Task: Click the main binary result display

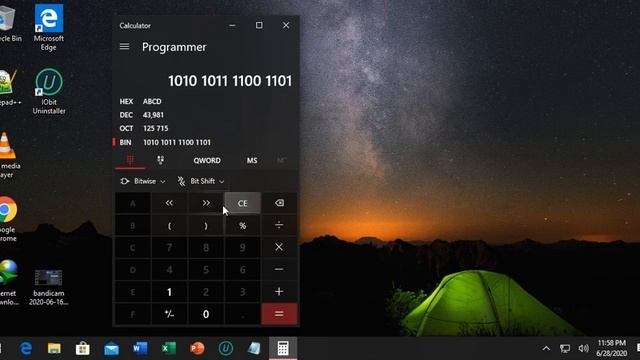Action: [x=230, y=81]
